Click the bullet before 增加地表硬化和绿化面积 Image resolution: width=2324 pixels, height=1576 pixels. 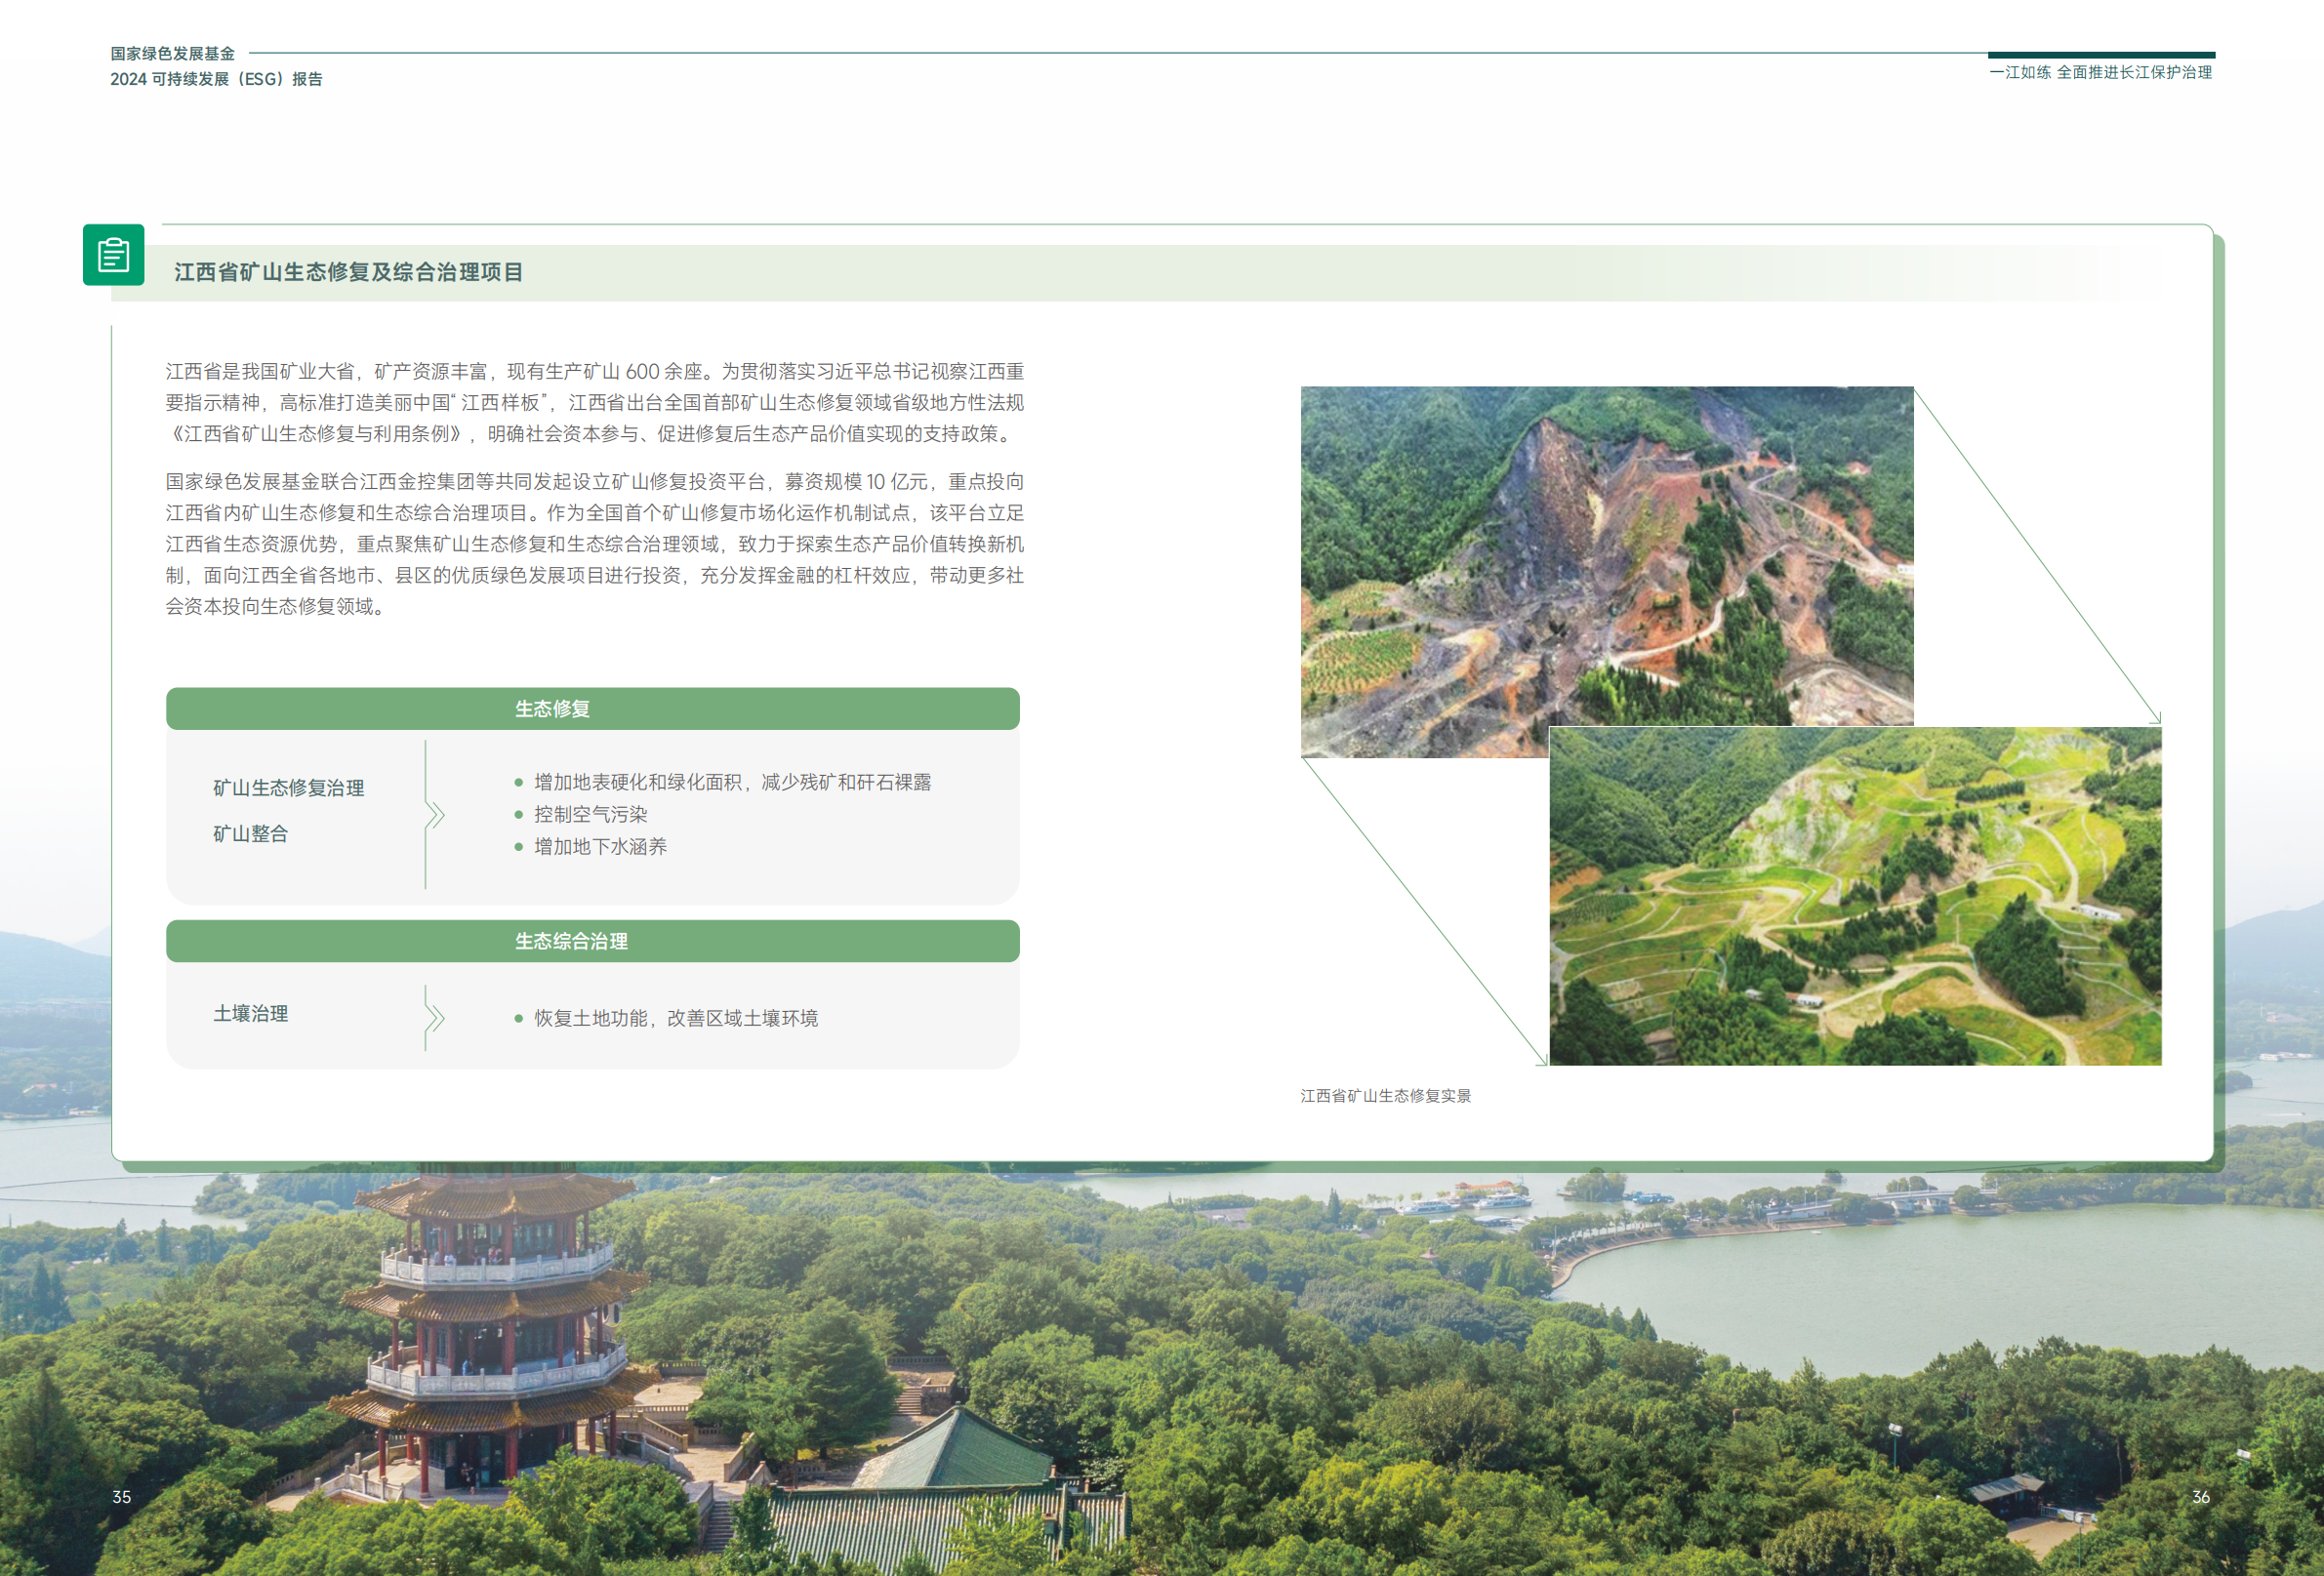[x=518, y=783]
